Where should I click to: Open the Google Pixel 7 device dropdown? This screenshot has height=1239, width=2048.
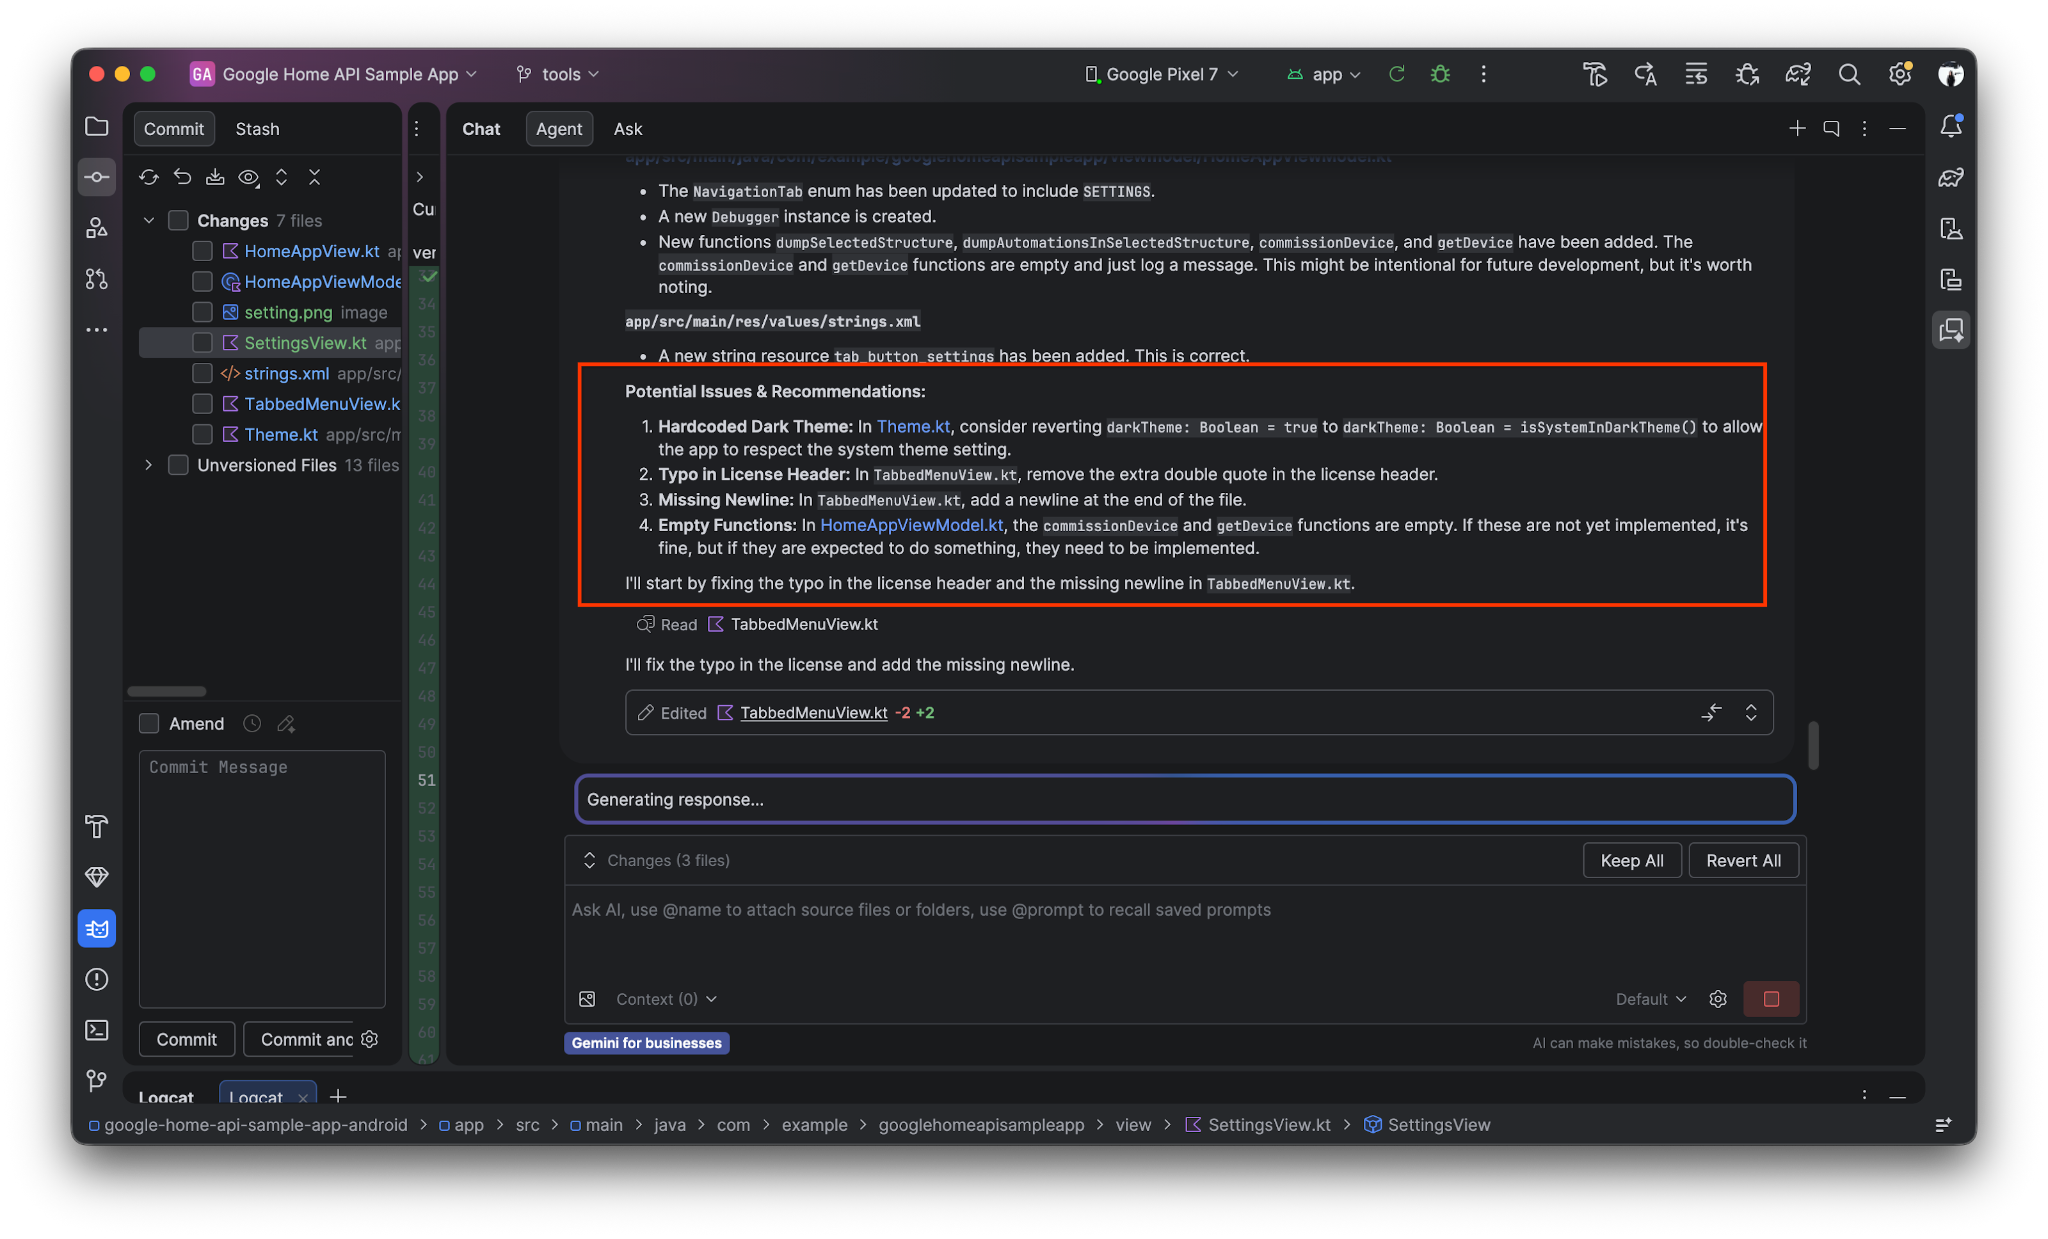[1162, 74]
